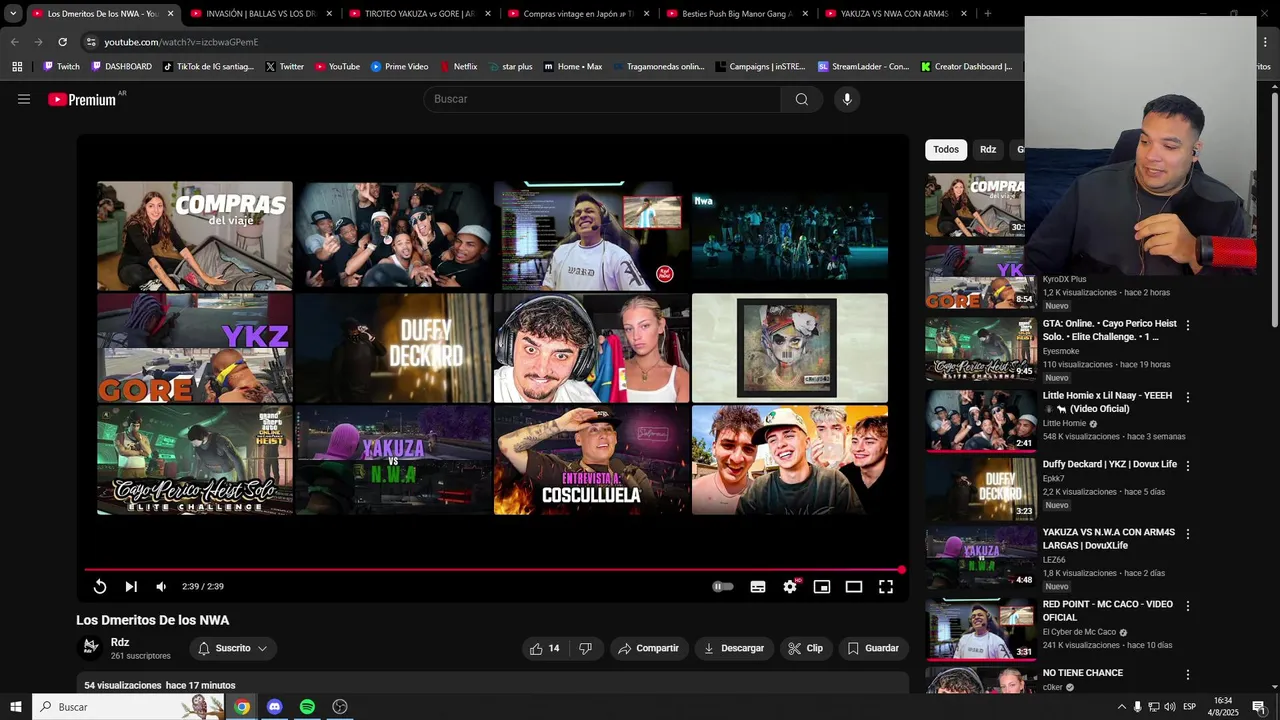1280x720 pixels.
Task: Toggle autoplay switch in player
Action: pos(722,587)
